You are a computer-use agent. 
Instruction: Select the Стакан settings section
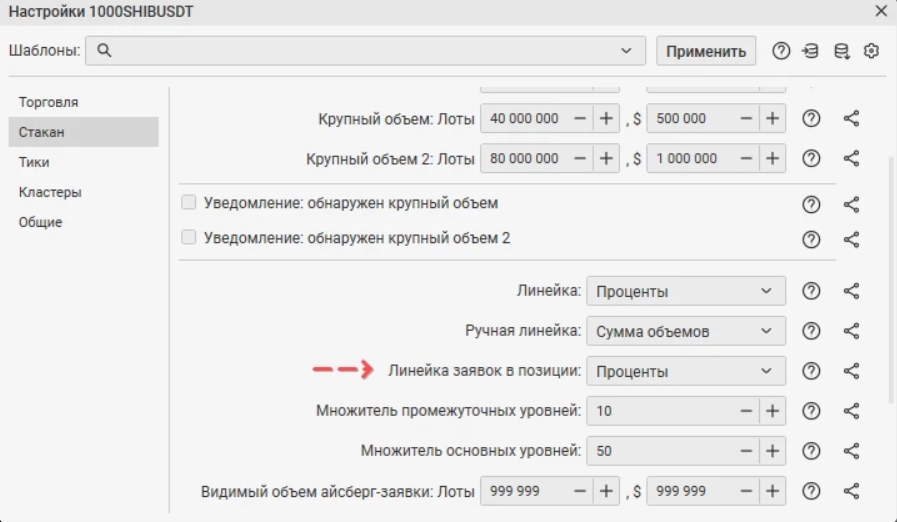coord(84,132)
